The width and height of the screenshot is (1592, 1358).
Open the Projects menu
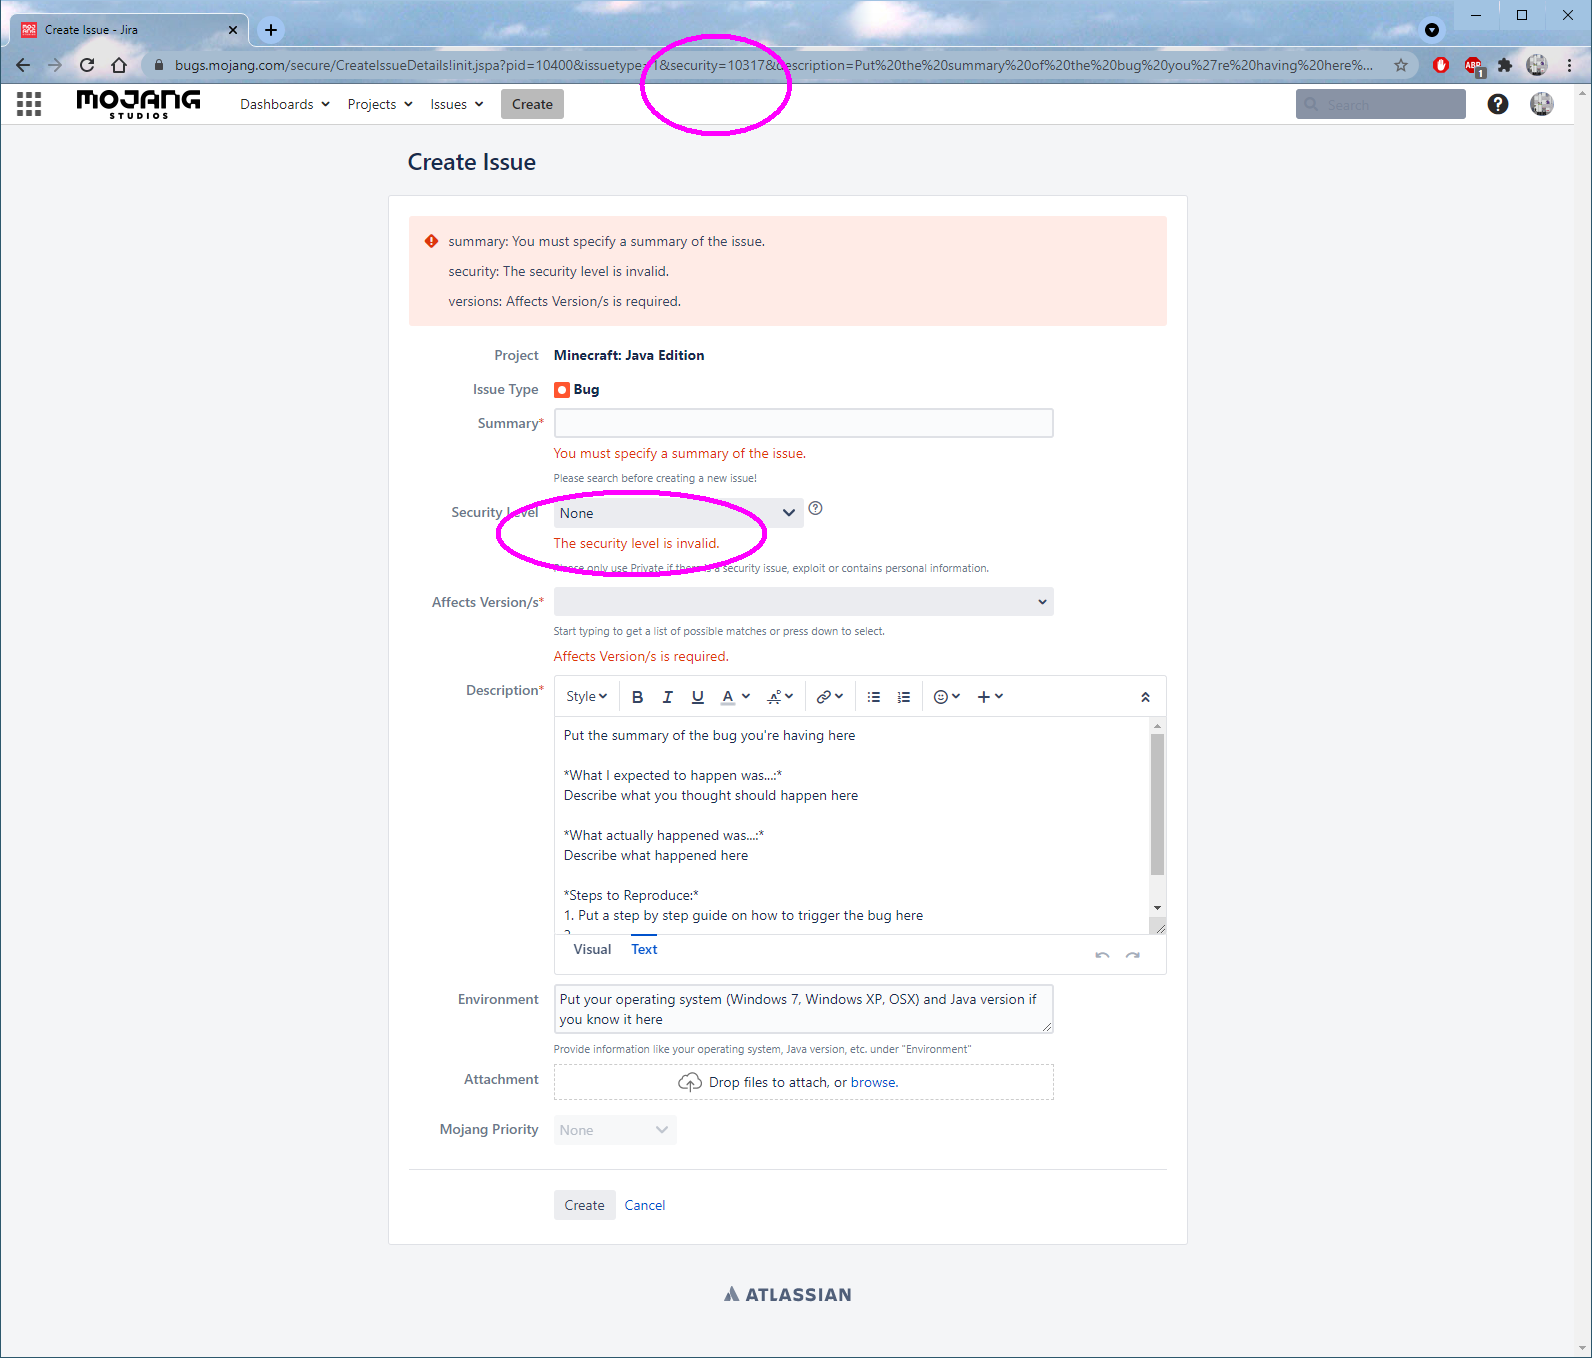point(380,104)
